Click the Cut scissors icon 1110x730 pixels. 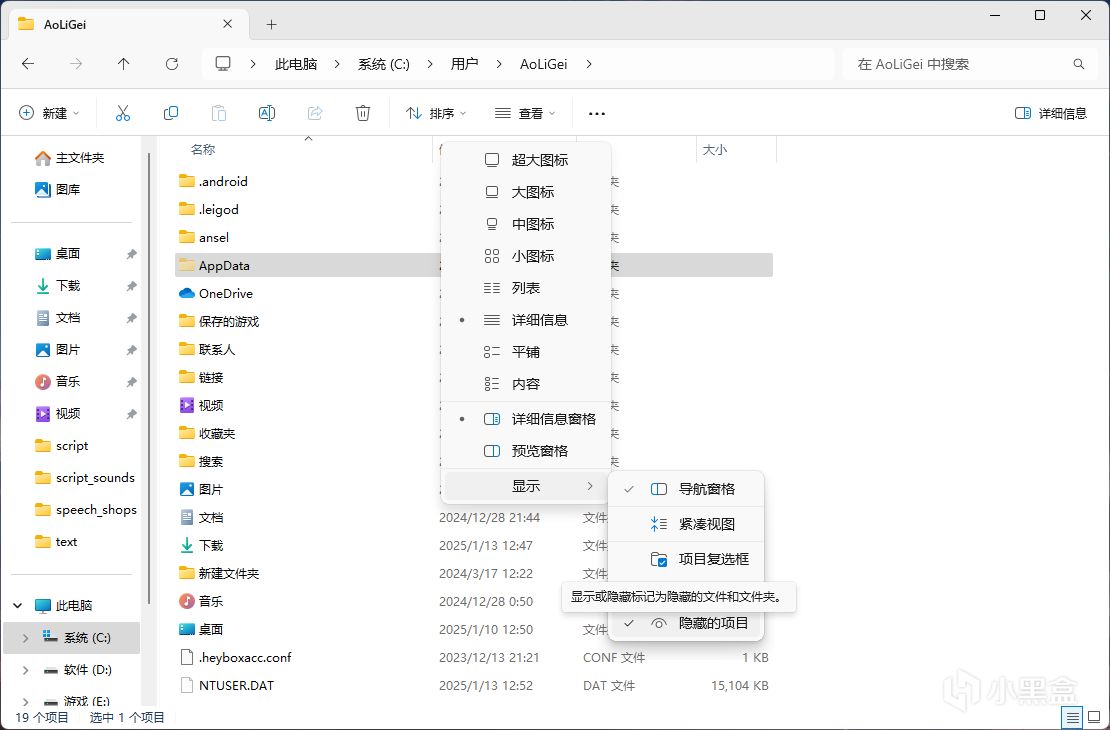coord(122,113)
